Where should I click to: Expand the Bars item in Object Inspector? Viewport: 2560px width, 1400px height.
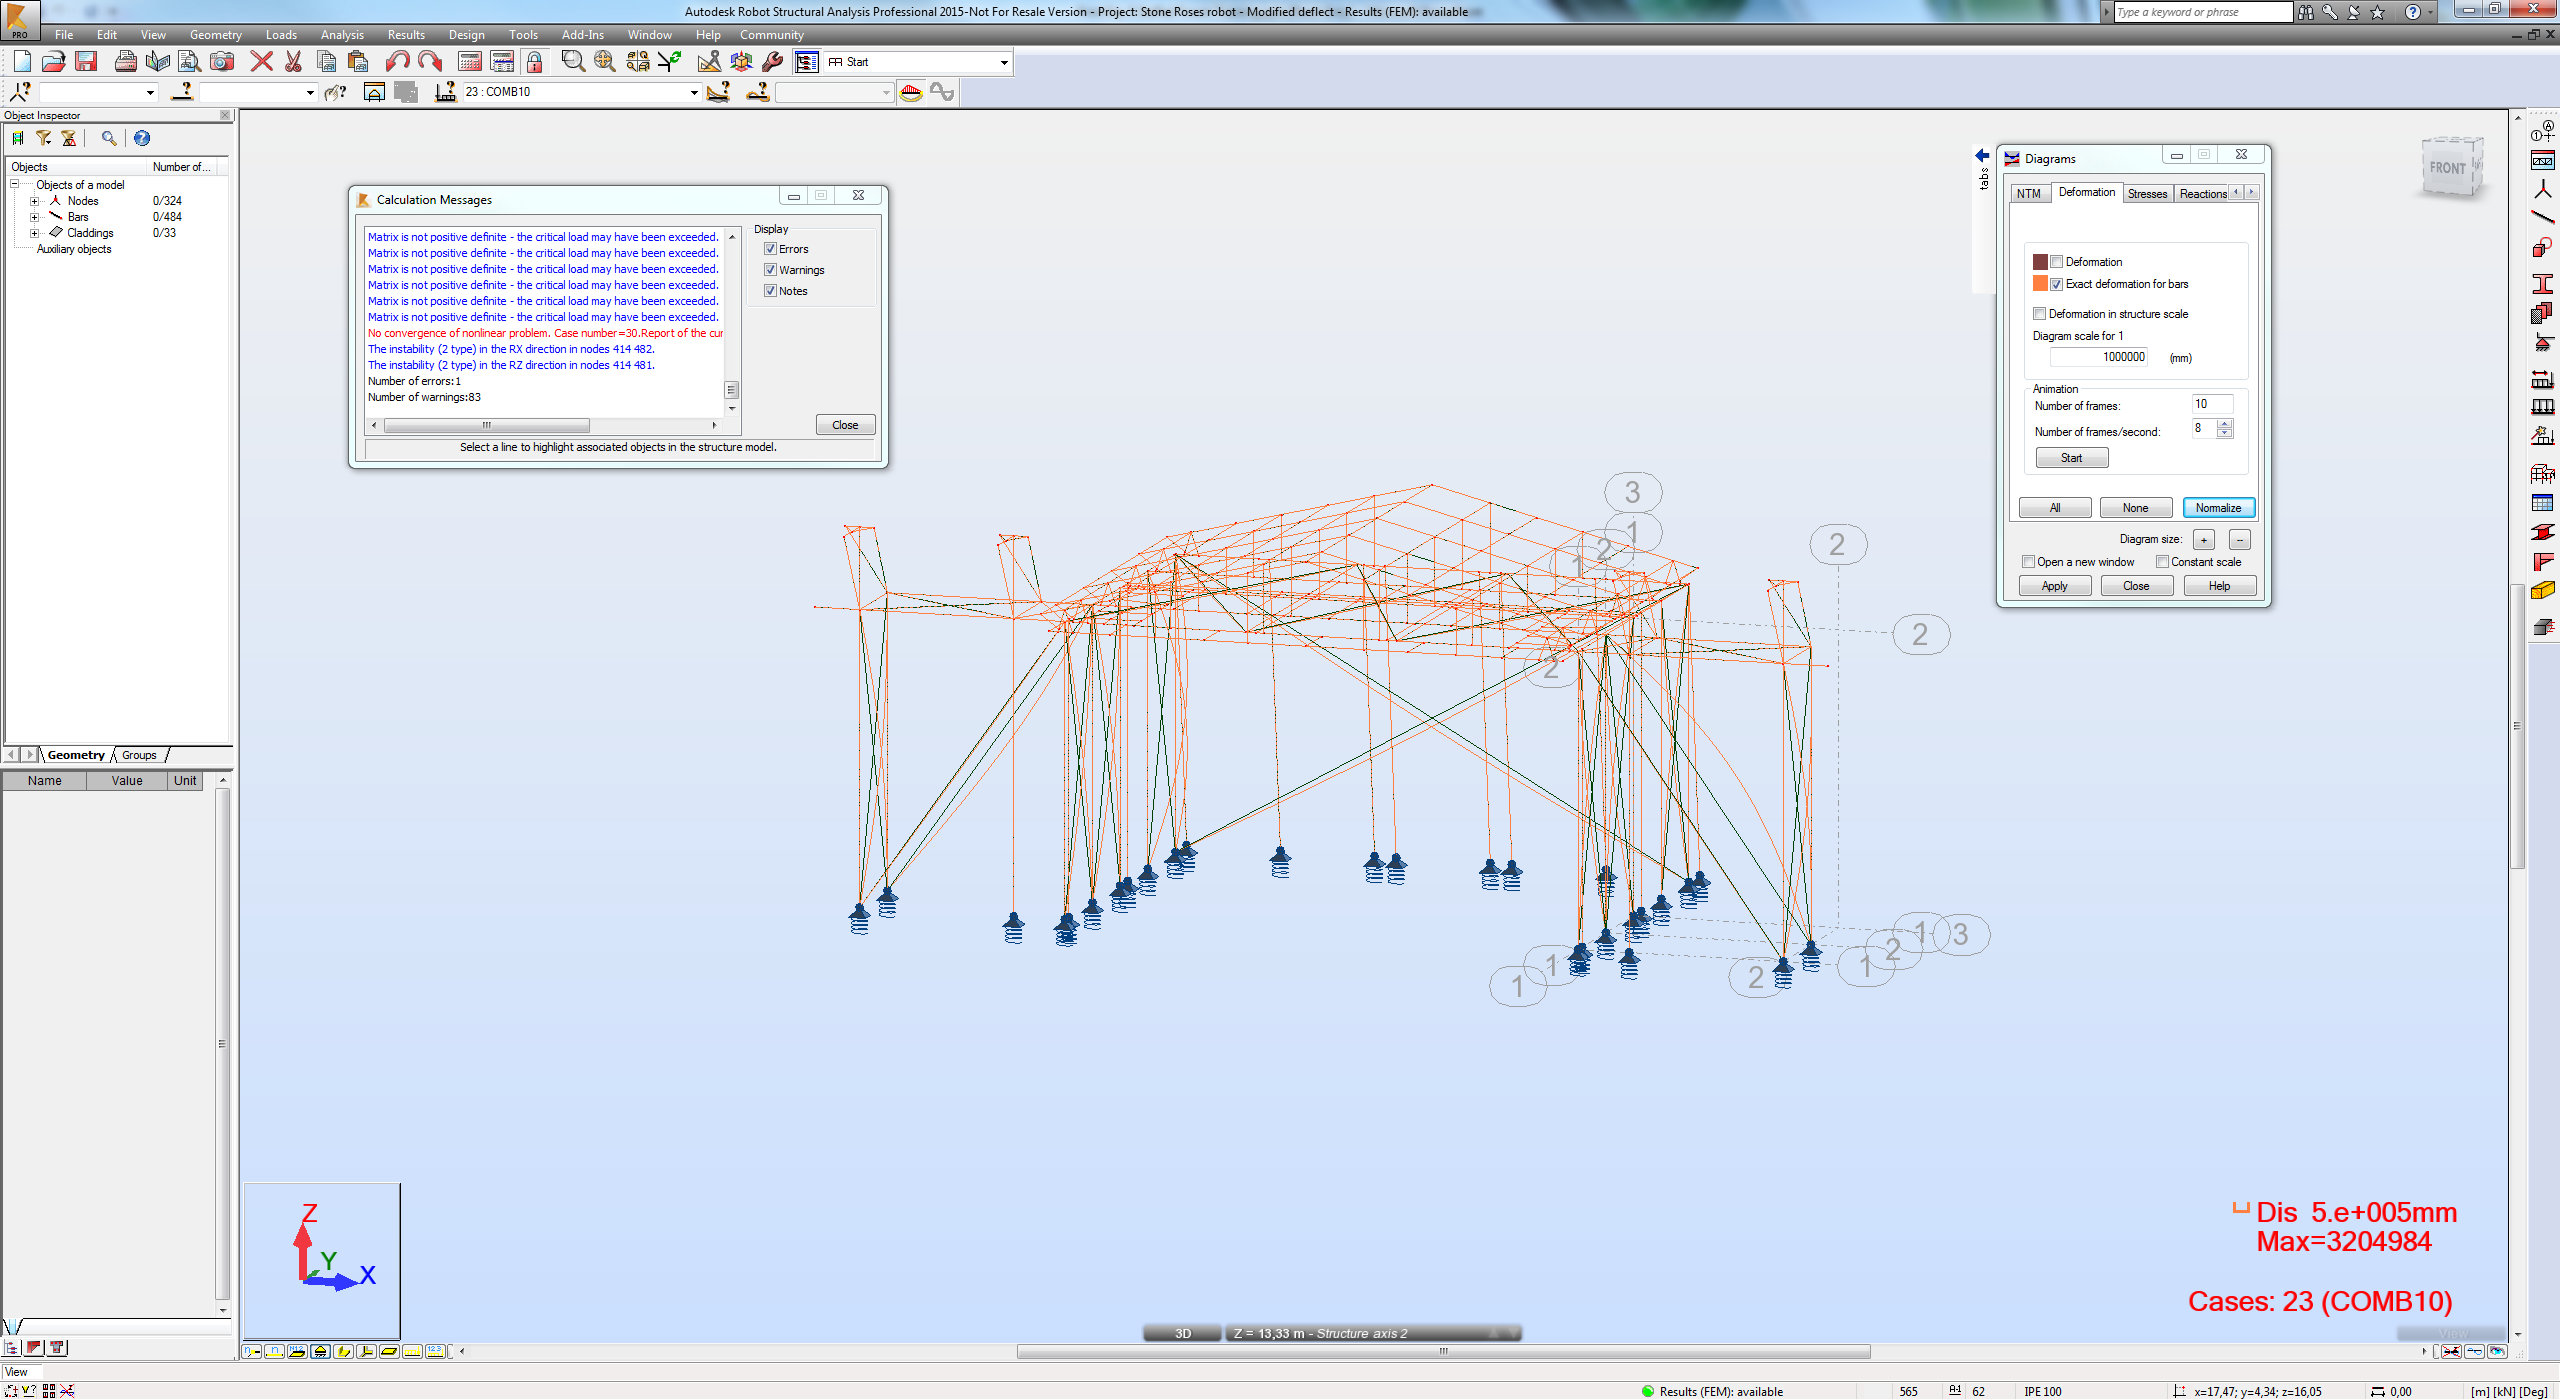click(33, 216)
